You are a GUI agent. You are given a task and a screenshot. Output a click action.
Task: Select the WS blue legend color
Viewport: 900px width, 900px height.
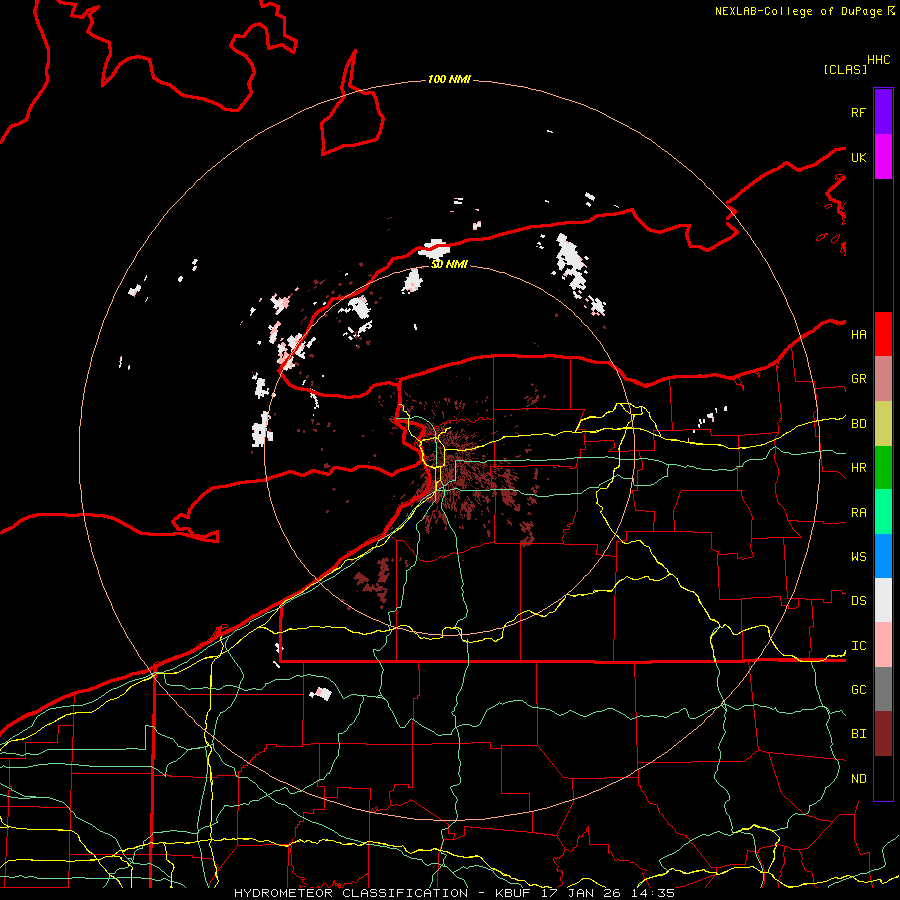pyautogui.click(x=883, y=556)
